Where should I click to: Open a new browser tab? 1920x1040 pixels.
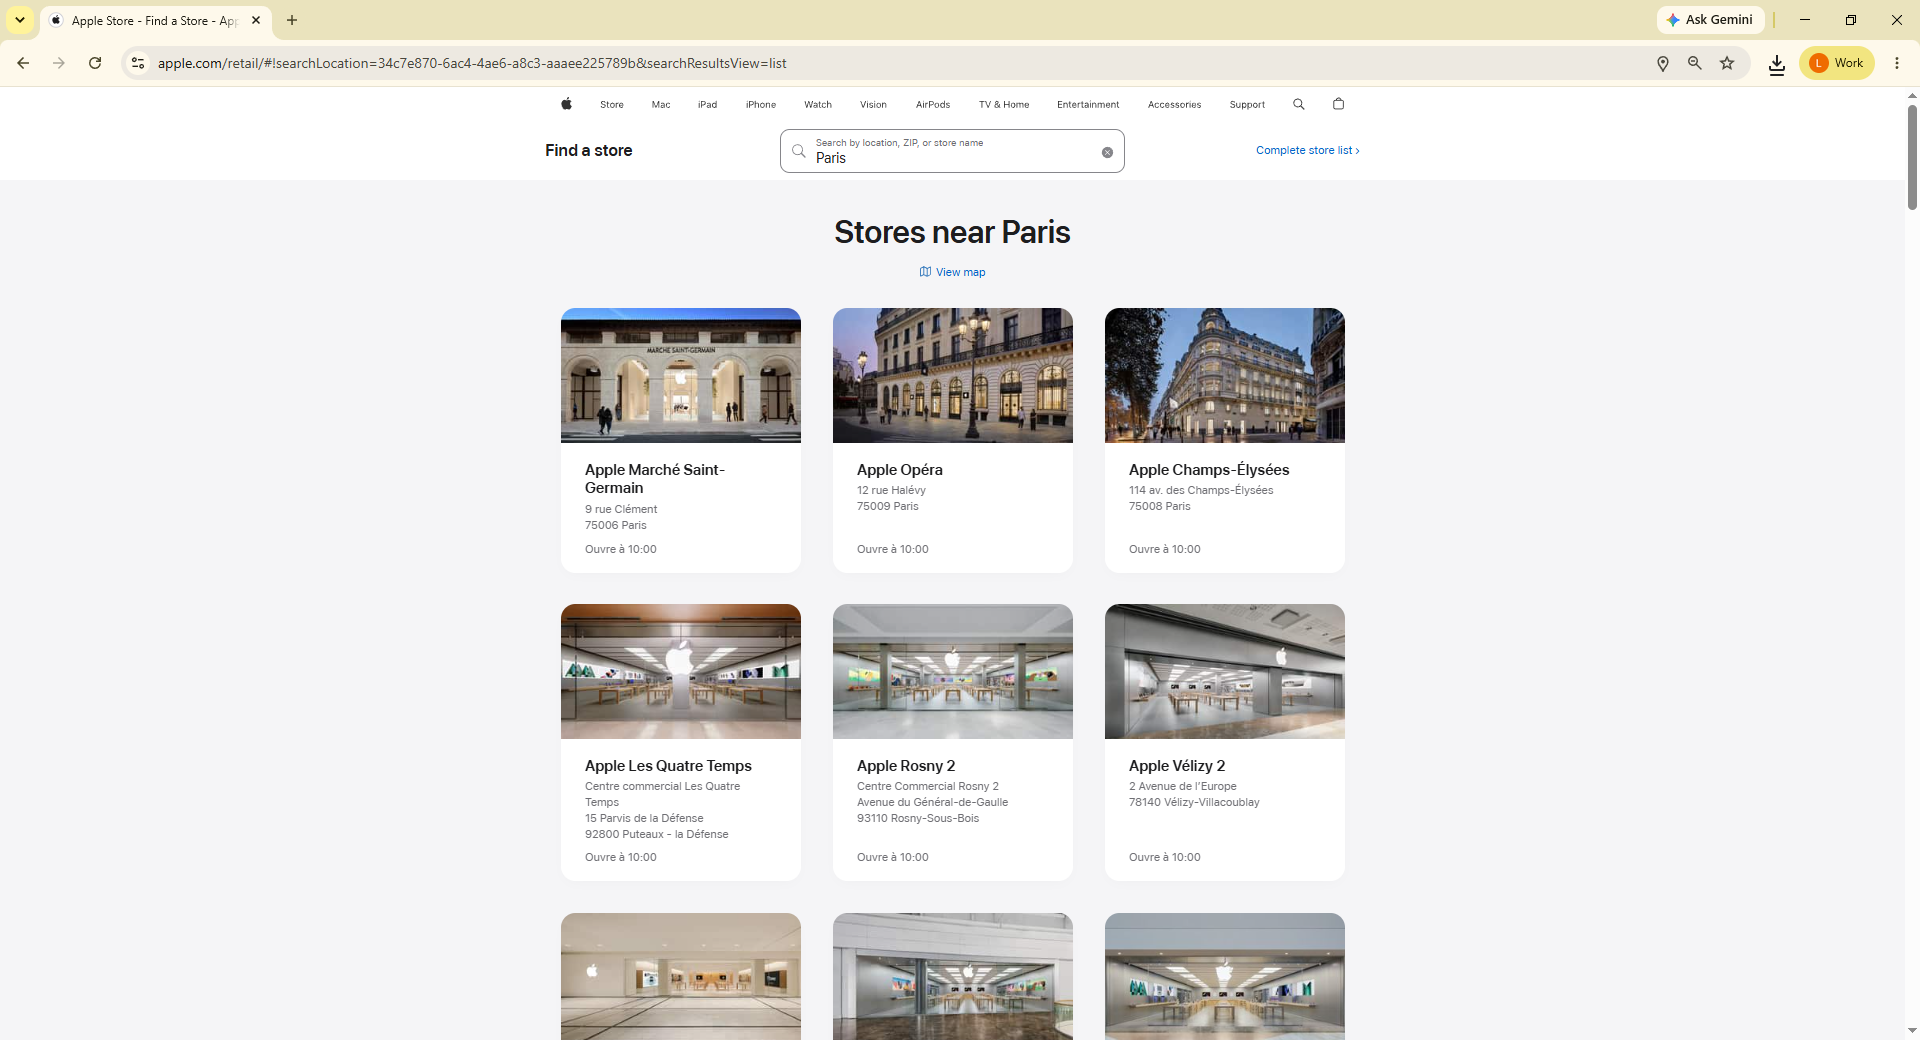click(292, 20)
